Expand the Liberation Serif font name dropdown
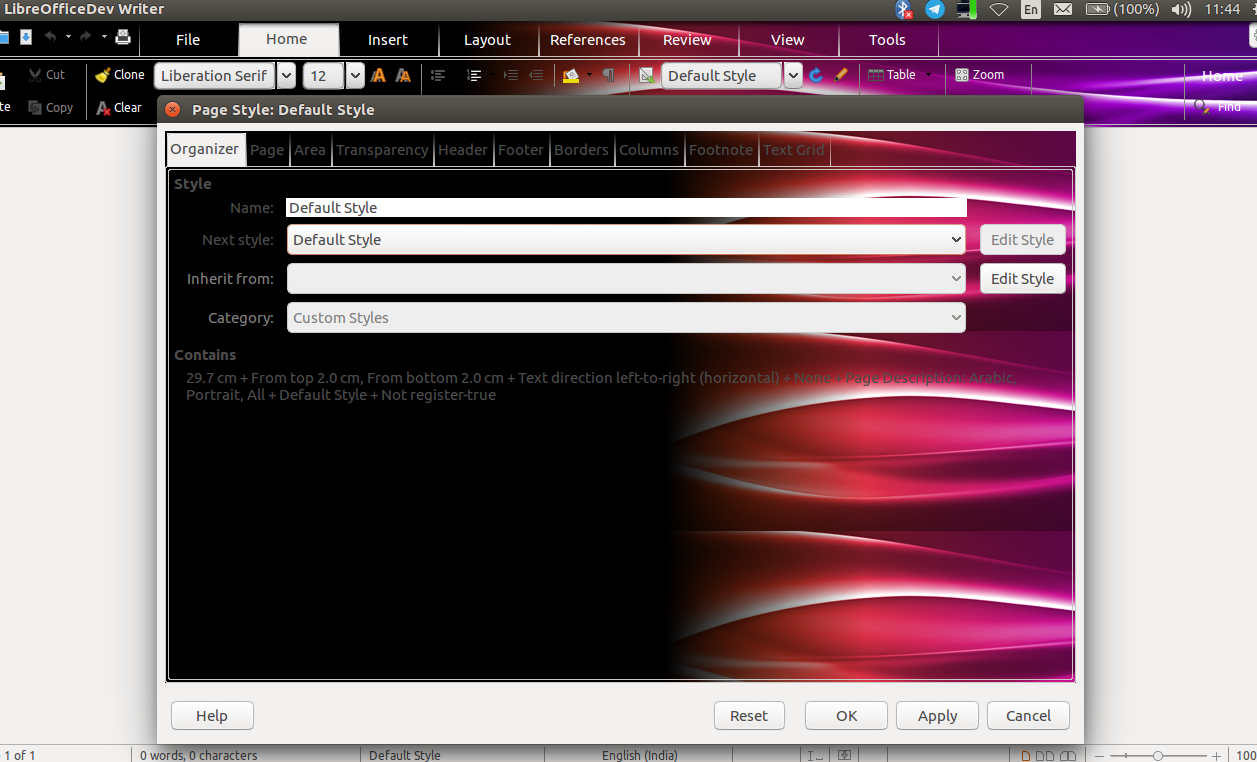The width and height of the screenshot is (1257, 762). click(286, 76)
